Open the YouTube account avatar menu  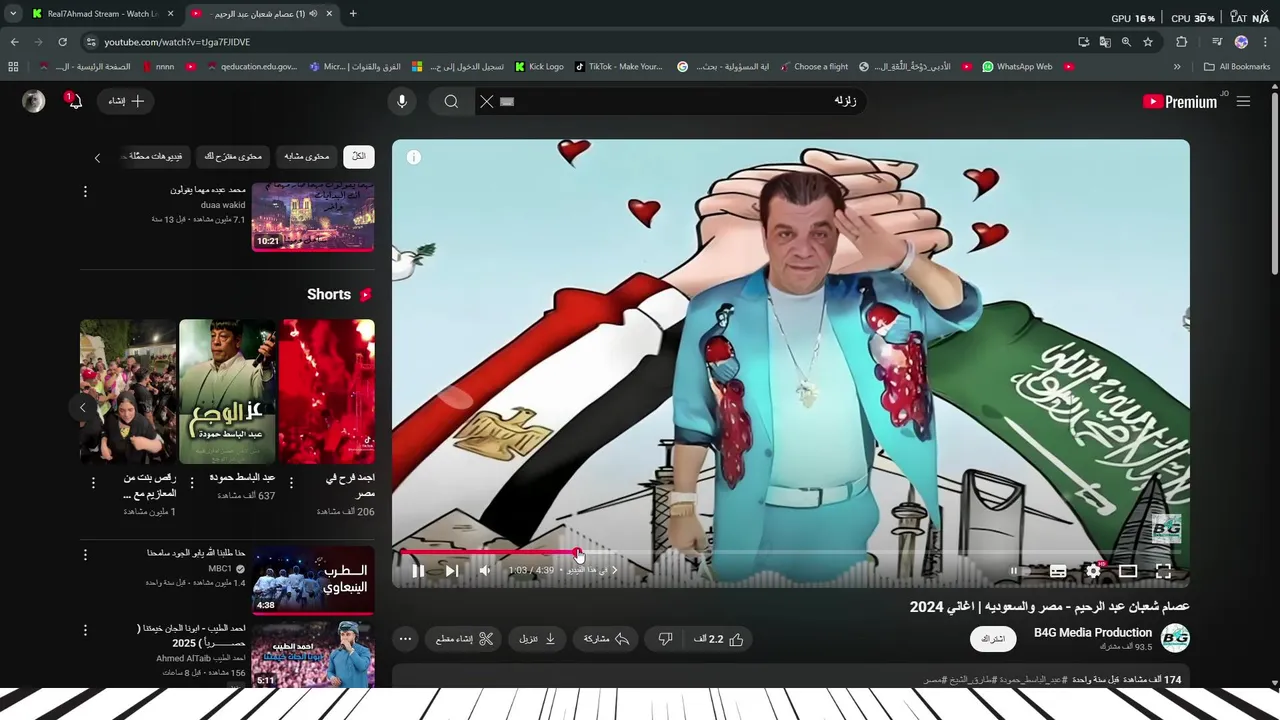34,101
